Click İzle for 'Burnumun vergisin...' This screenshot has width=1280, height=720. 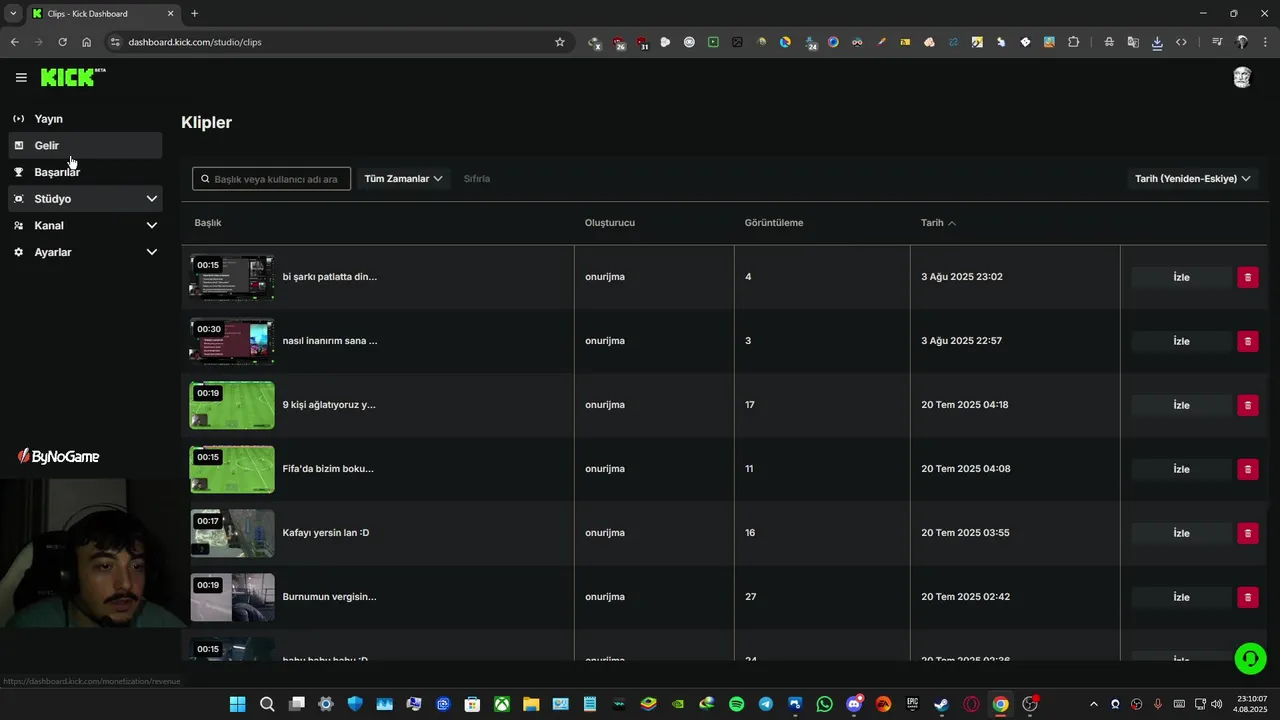click(x=1181, y=597)
